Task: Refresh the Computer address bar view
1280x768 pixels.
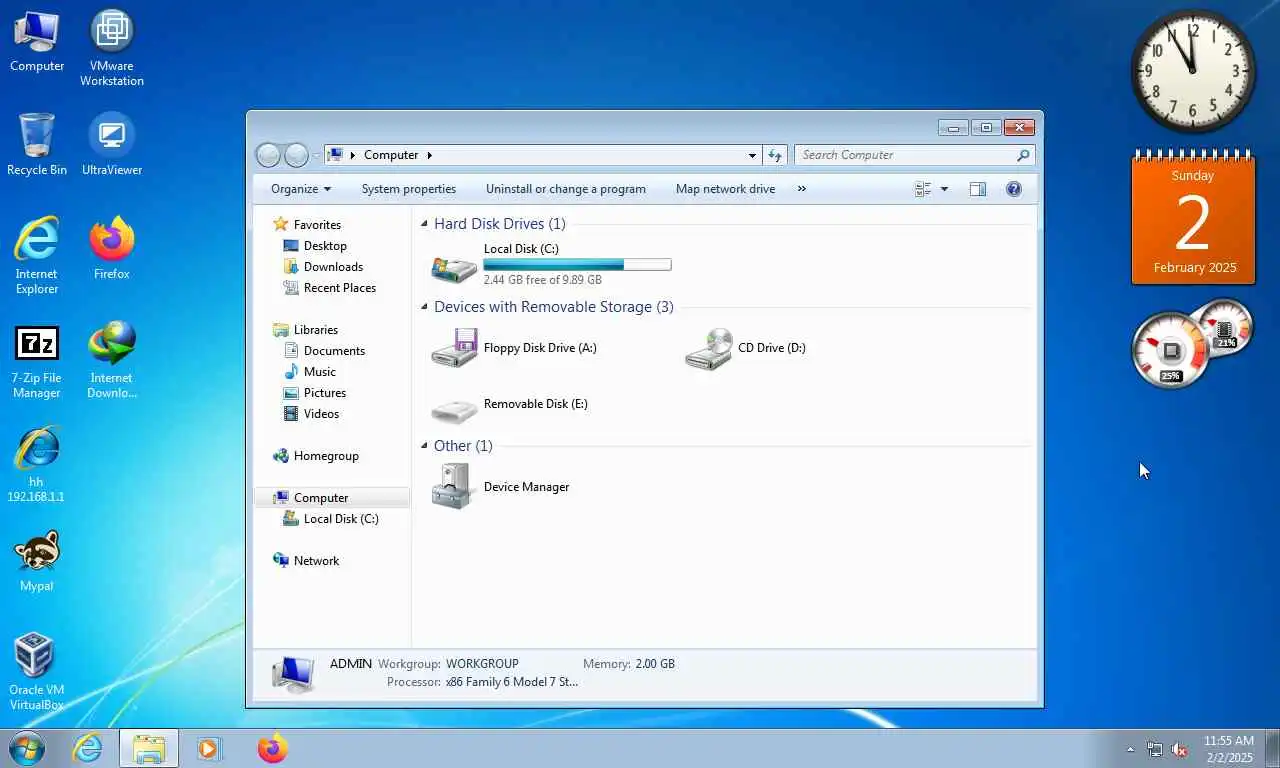Action: point(775,155)
